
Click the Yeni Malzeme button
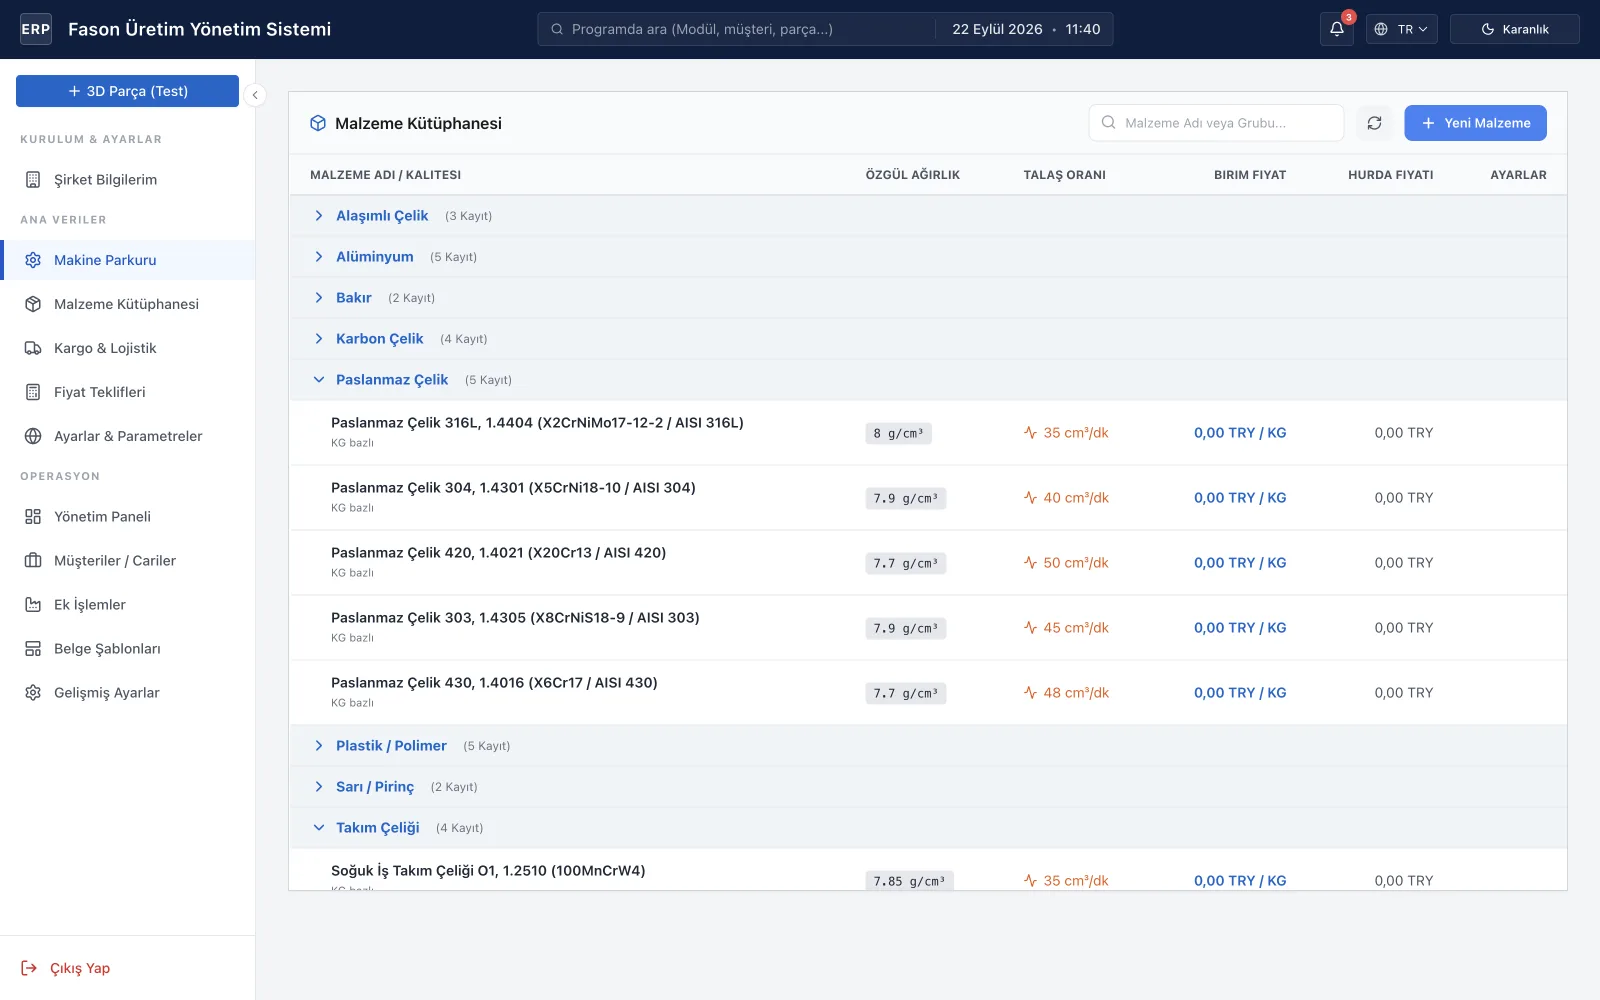[1475, 123]
